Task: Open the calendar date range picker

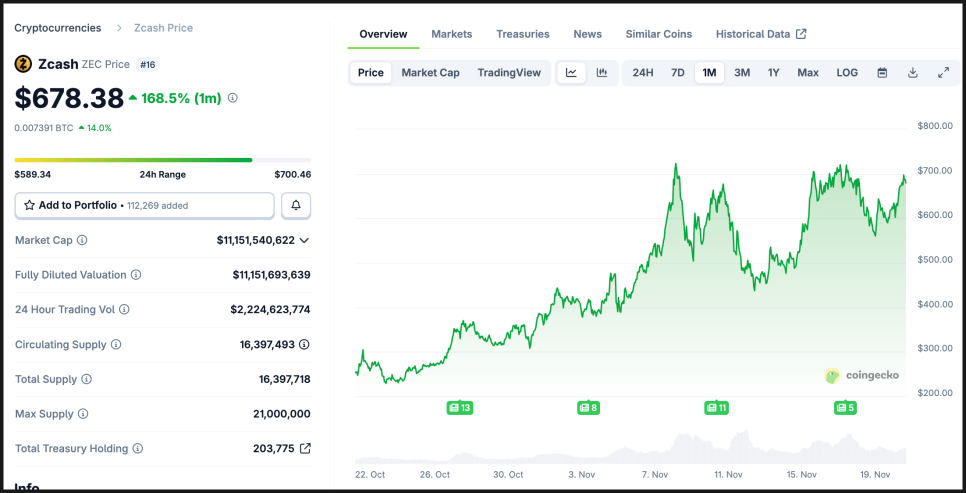Action: pos(882,73)
